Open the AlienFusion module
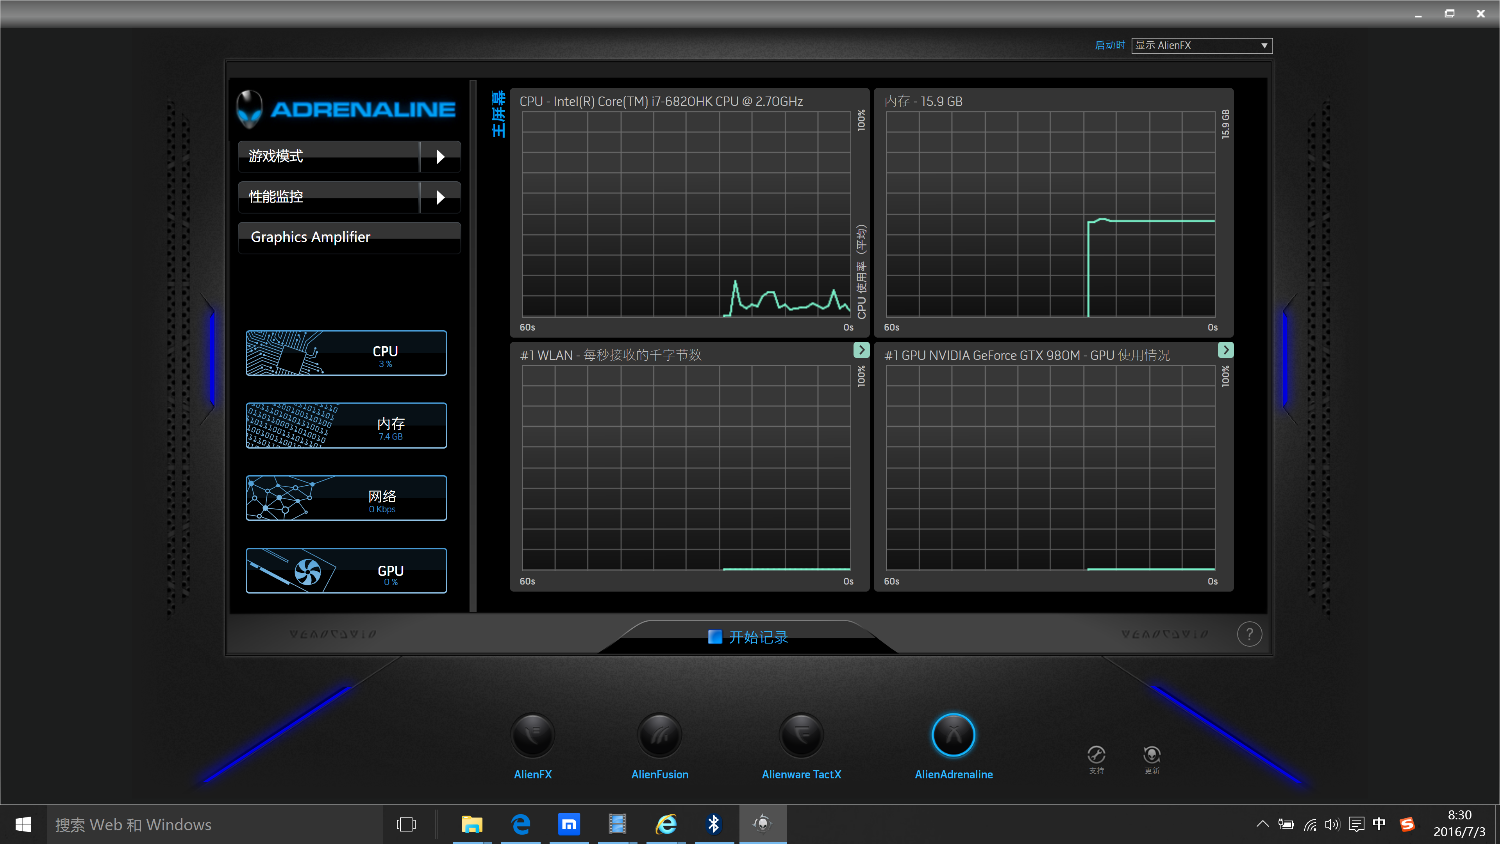This screenshot has height=844, width=1500. click(660, 736)
